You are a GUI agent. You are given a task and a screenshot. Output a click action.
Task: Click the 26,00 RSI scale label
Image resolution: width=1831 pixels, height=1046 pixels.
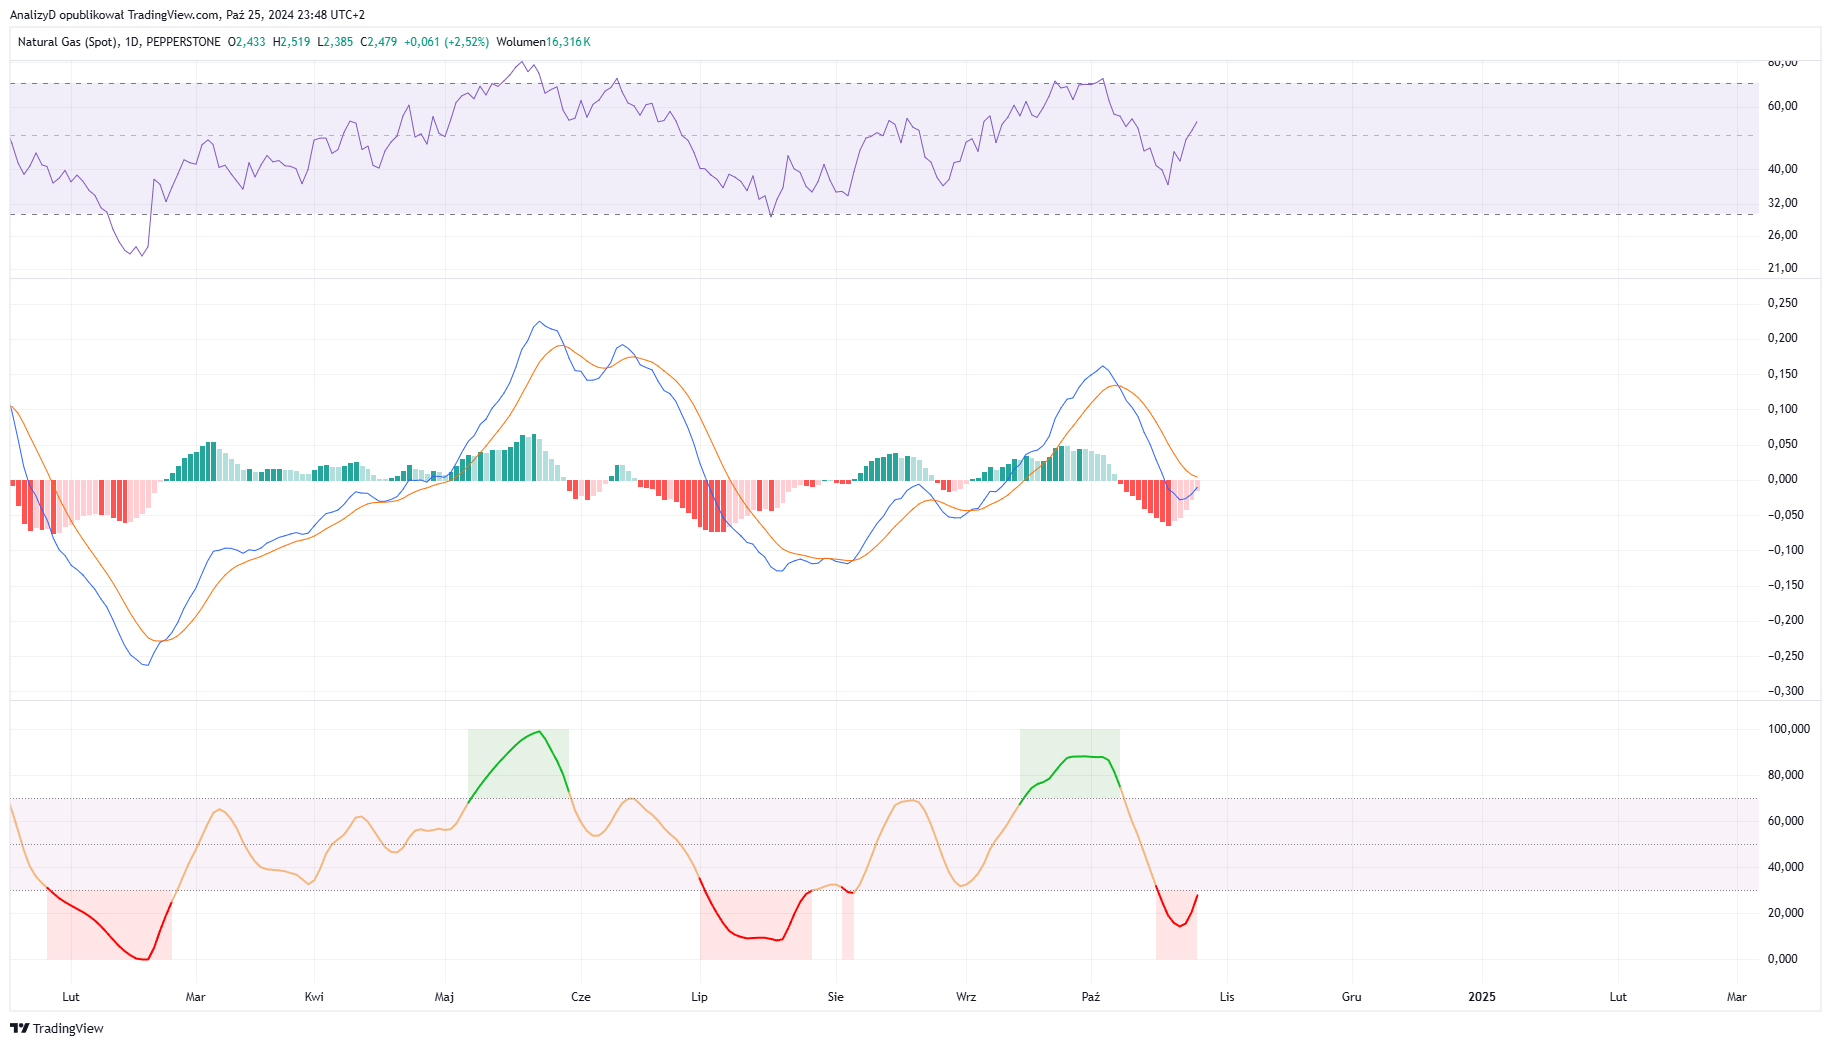[x=1782, y=235]
